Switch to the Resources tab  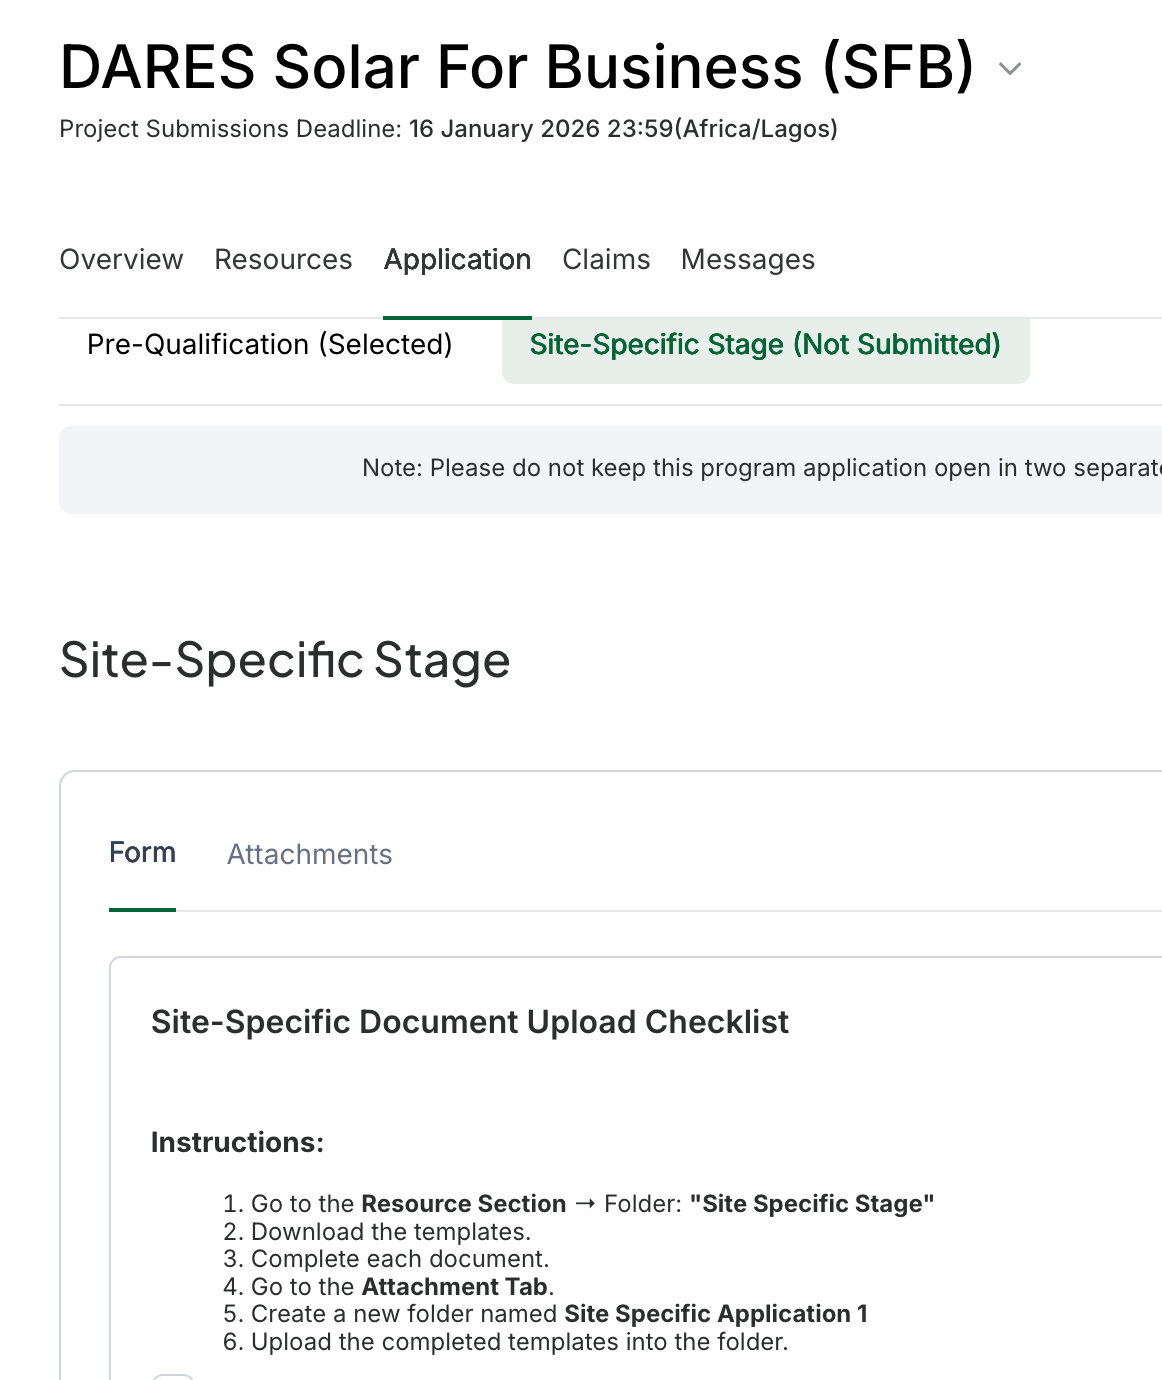pos(283,260)
